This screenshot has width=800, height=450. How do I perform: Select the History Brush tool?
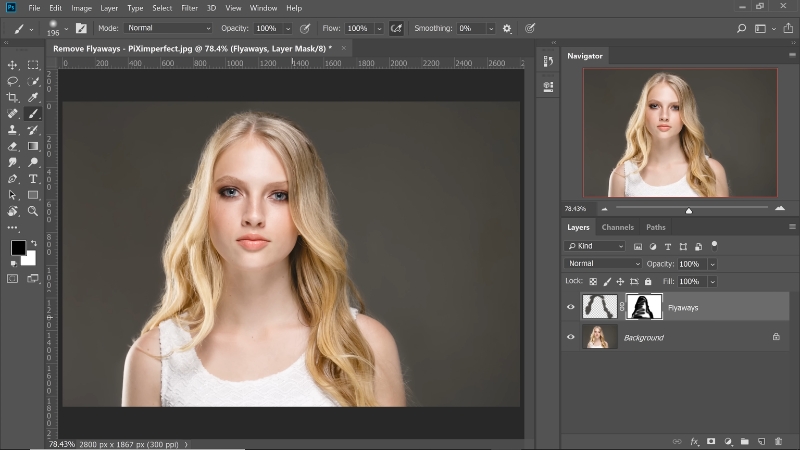[x=33, y=130]
